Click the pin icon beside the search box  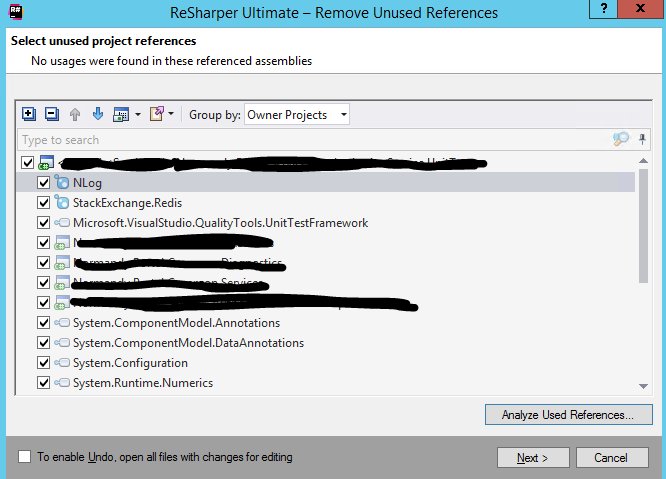(642, 139)
